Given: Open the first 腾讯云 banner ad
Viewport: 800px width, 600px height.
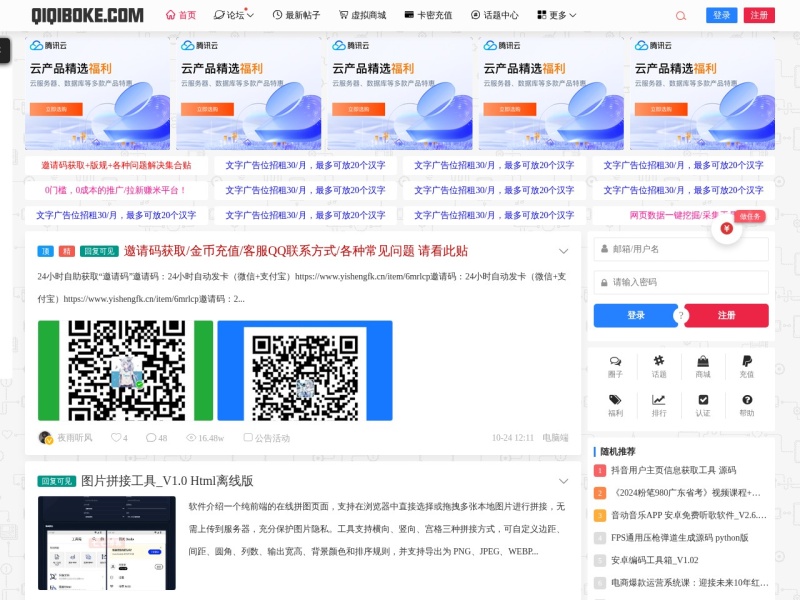Looking at the screenshot, I should tap(97, 93).
